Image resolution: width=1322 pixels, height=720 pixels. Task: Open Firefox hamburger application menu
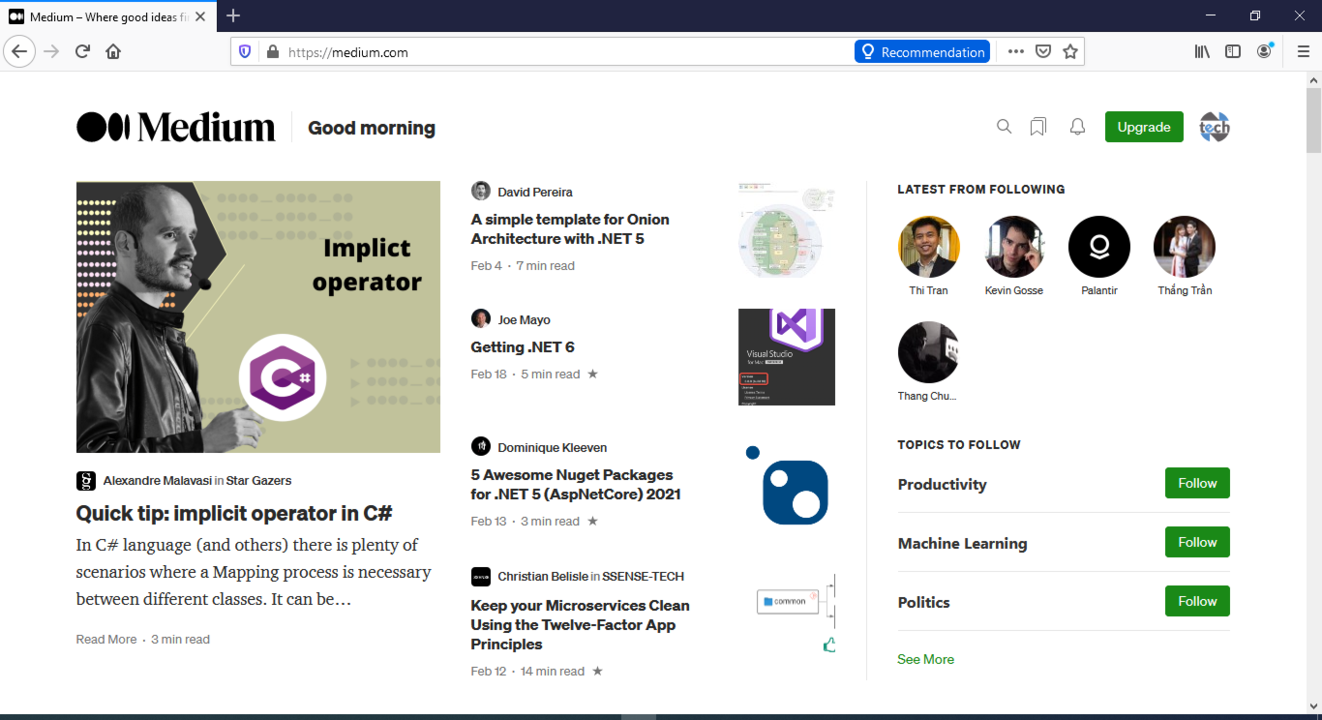point(1303,52)
